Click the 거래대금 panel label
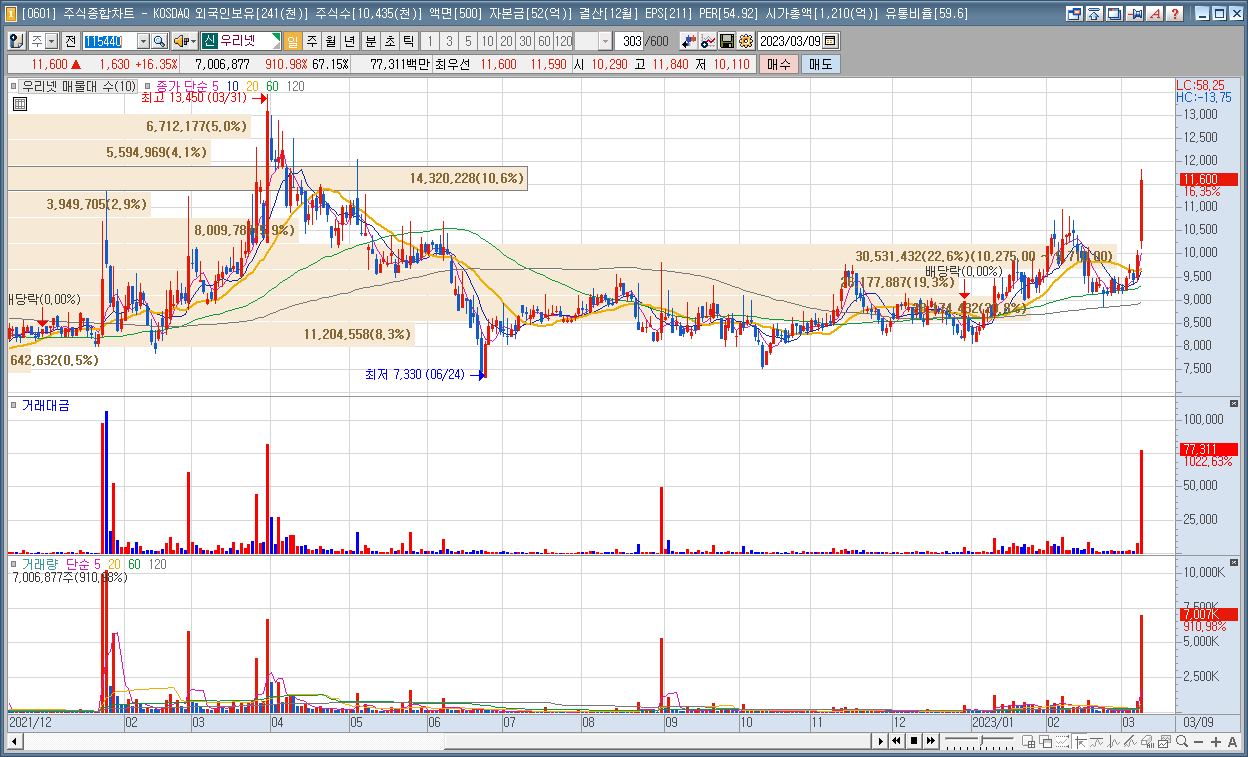This screenshot has width=1248, height=757. [46, 405]
